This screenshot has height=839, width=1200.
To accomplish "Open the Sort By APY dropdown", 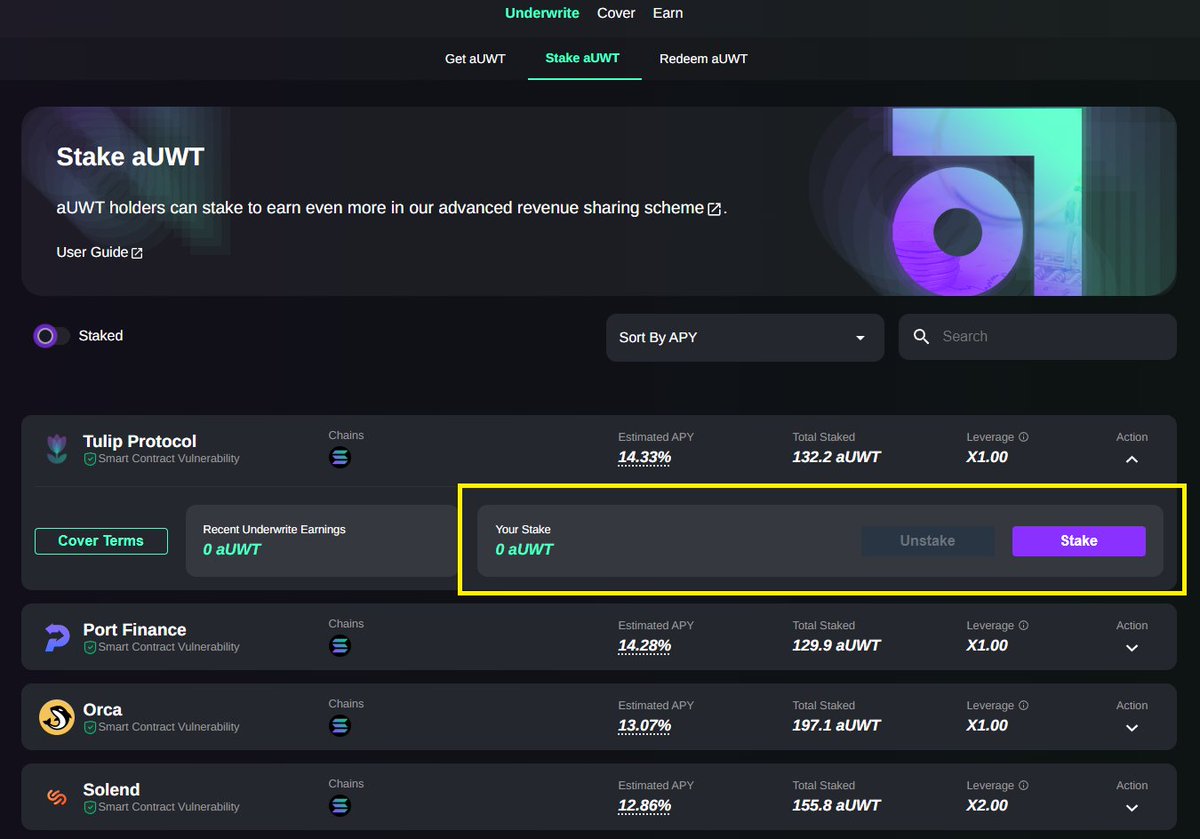I will click(744, 337).
